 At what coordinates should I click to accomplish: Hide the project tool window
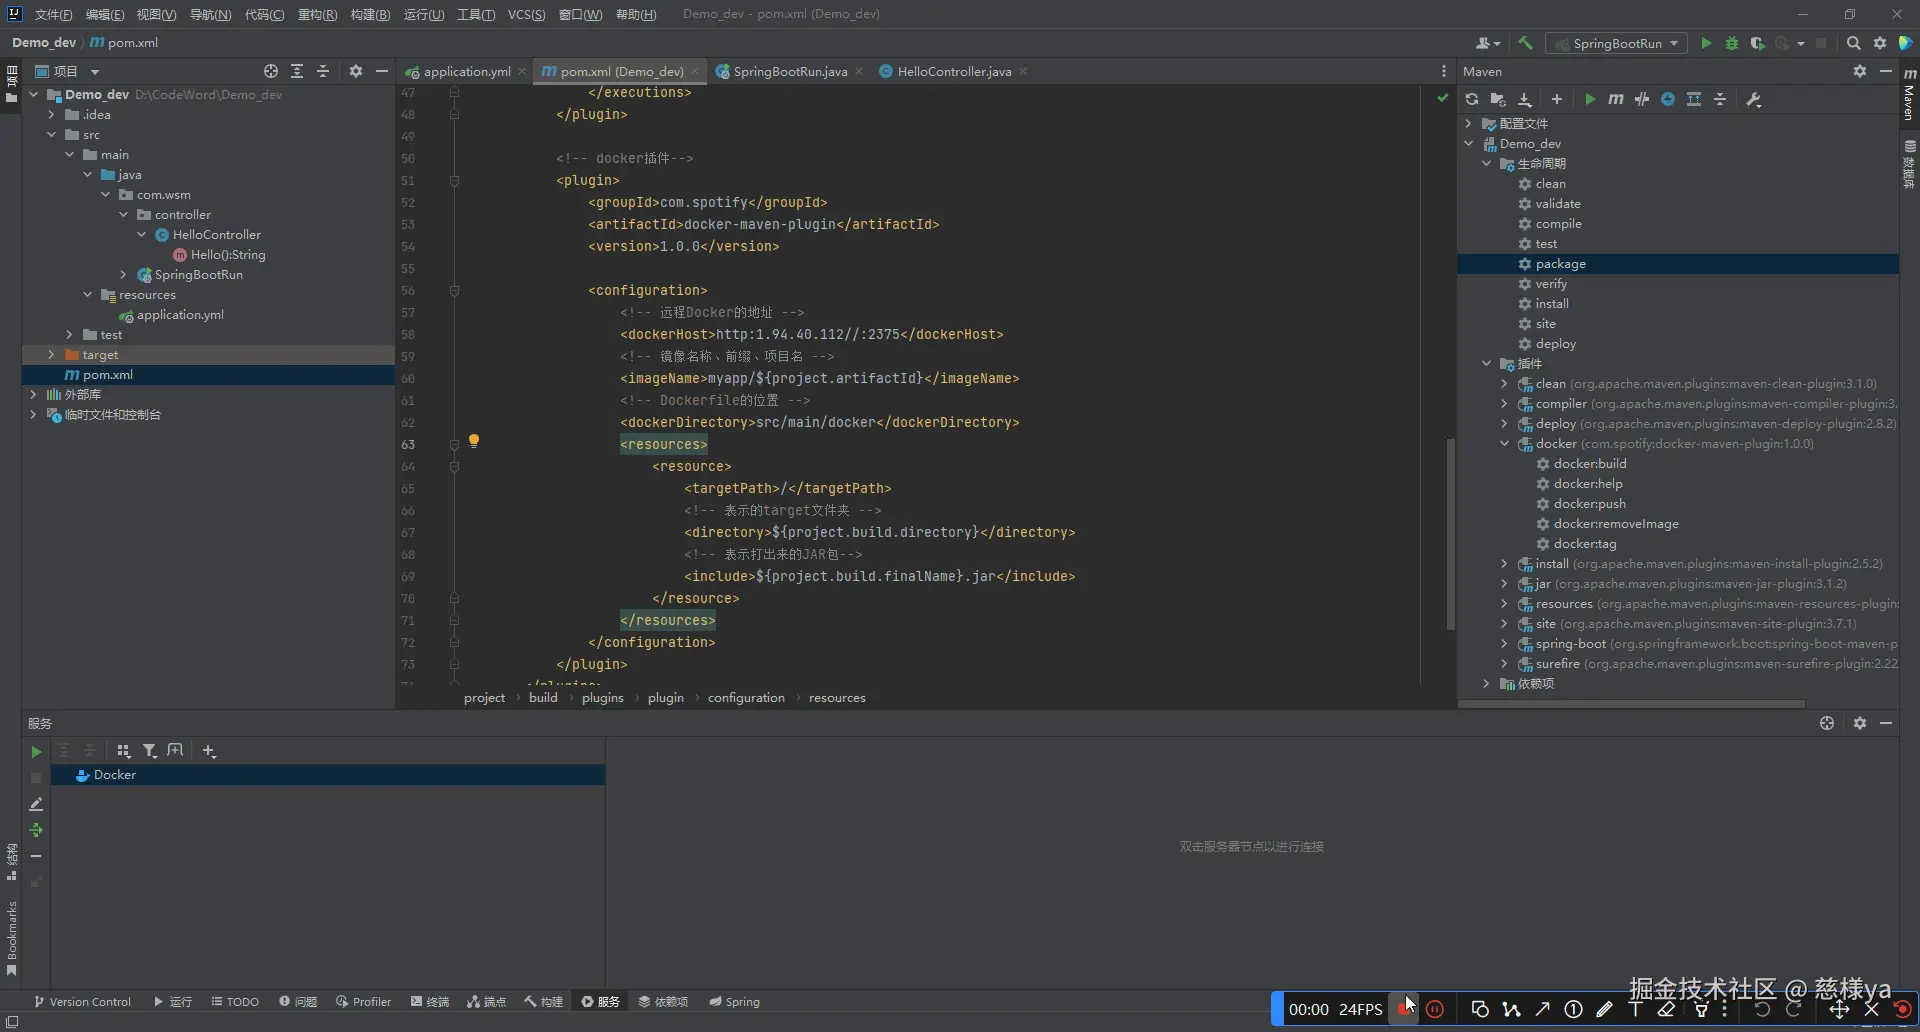(x=381, y=71)
